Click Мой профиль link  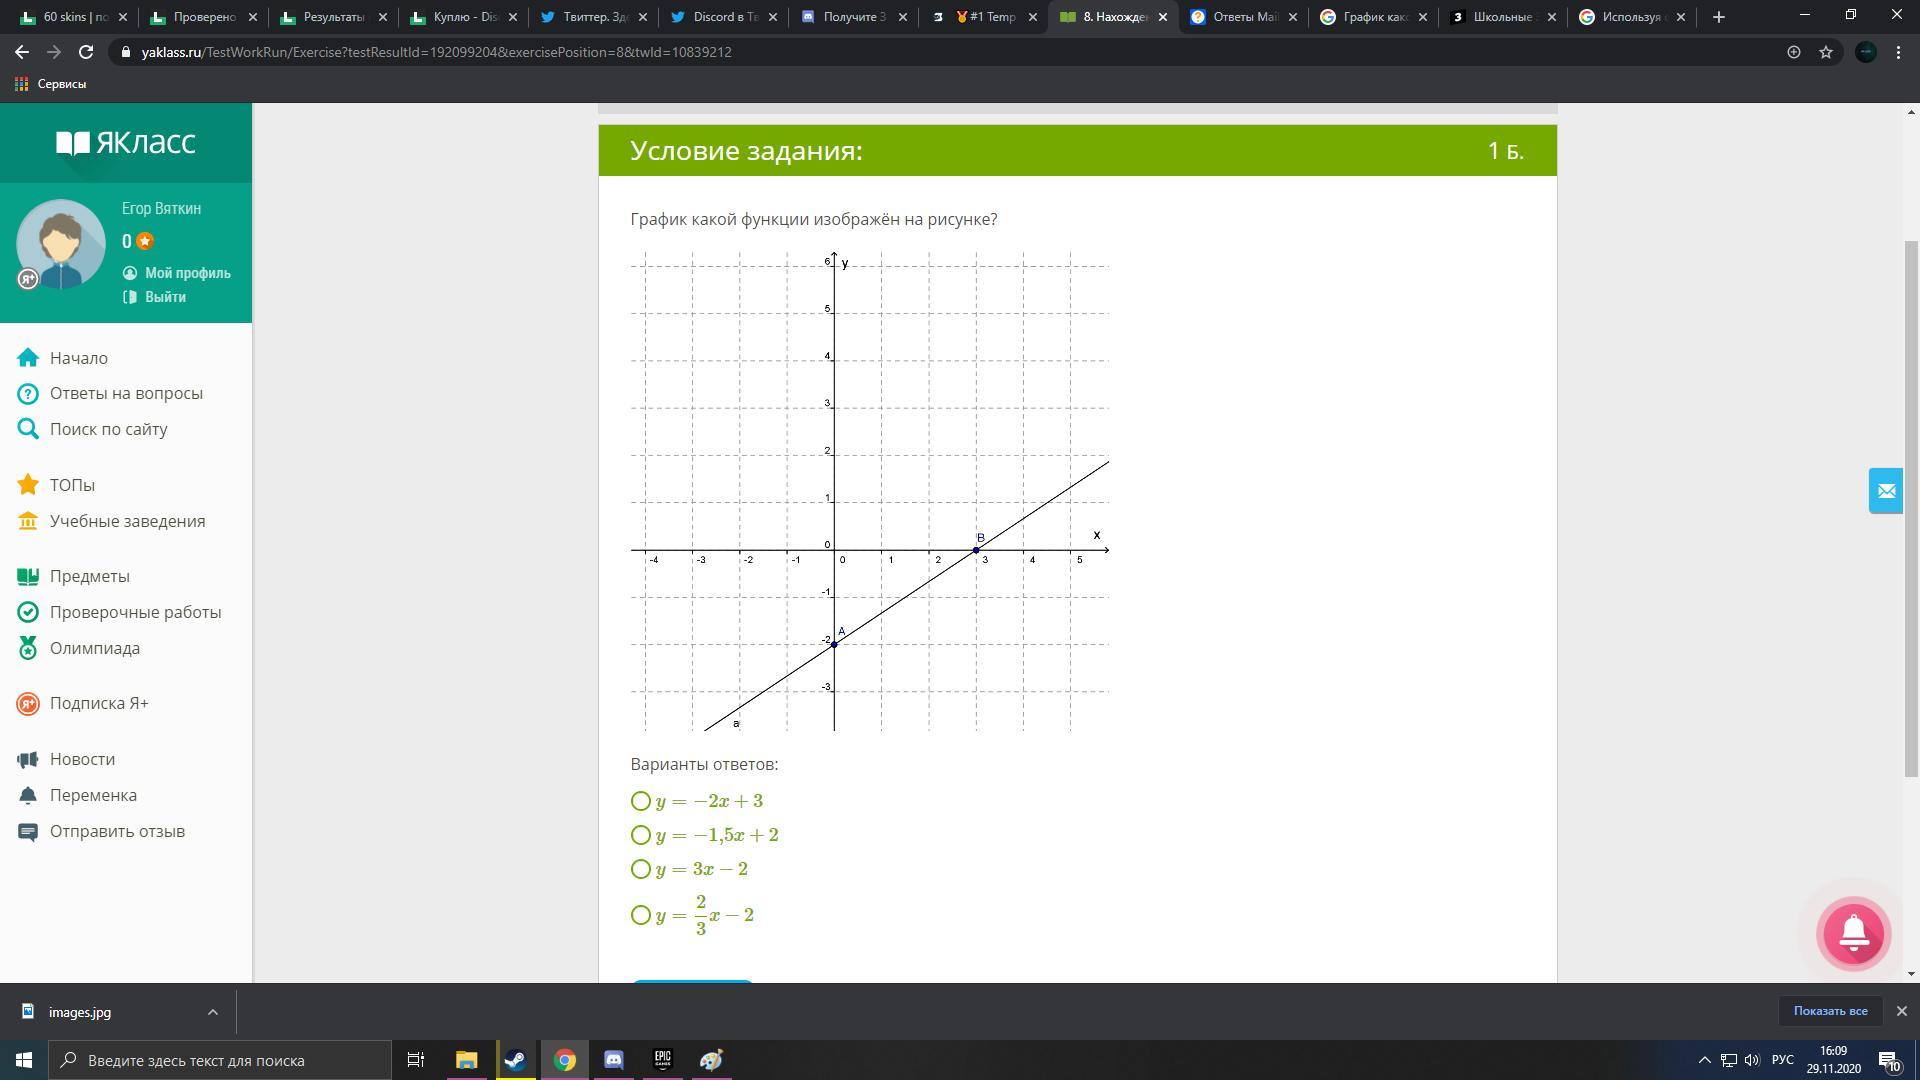click(x=187, y=273)
